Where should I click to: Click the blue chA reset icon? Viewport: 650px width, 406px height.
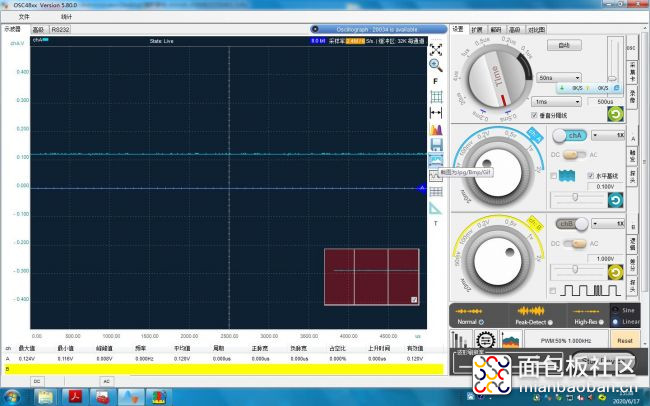click(616, 200)
